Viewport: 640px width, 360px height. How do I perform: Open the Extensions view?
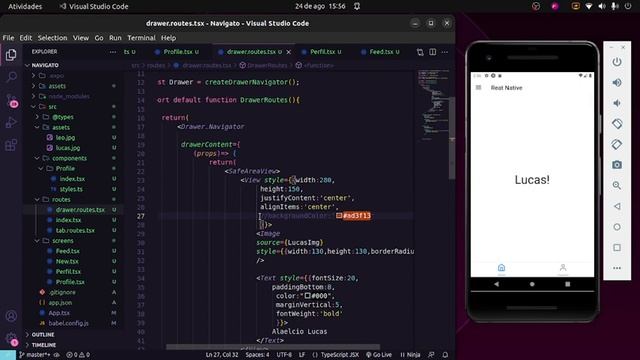(11, 144)
